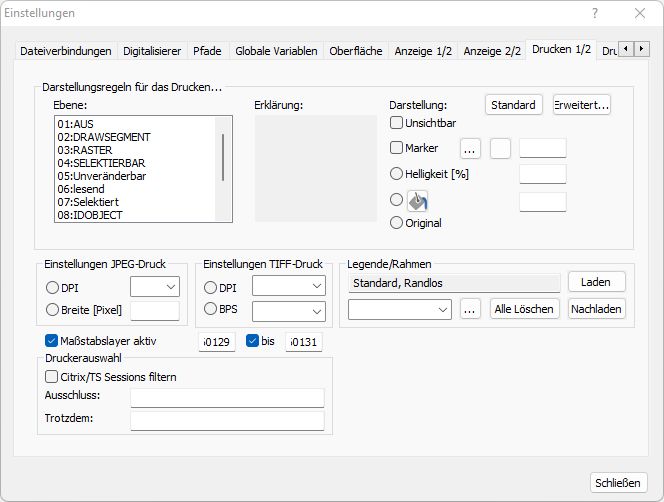Close the Einstellungen dialog window
This screenshot has width=664, height=502.
640,14
